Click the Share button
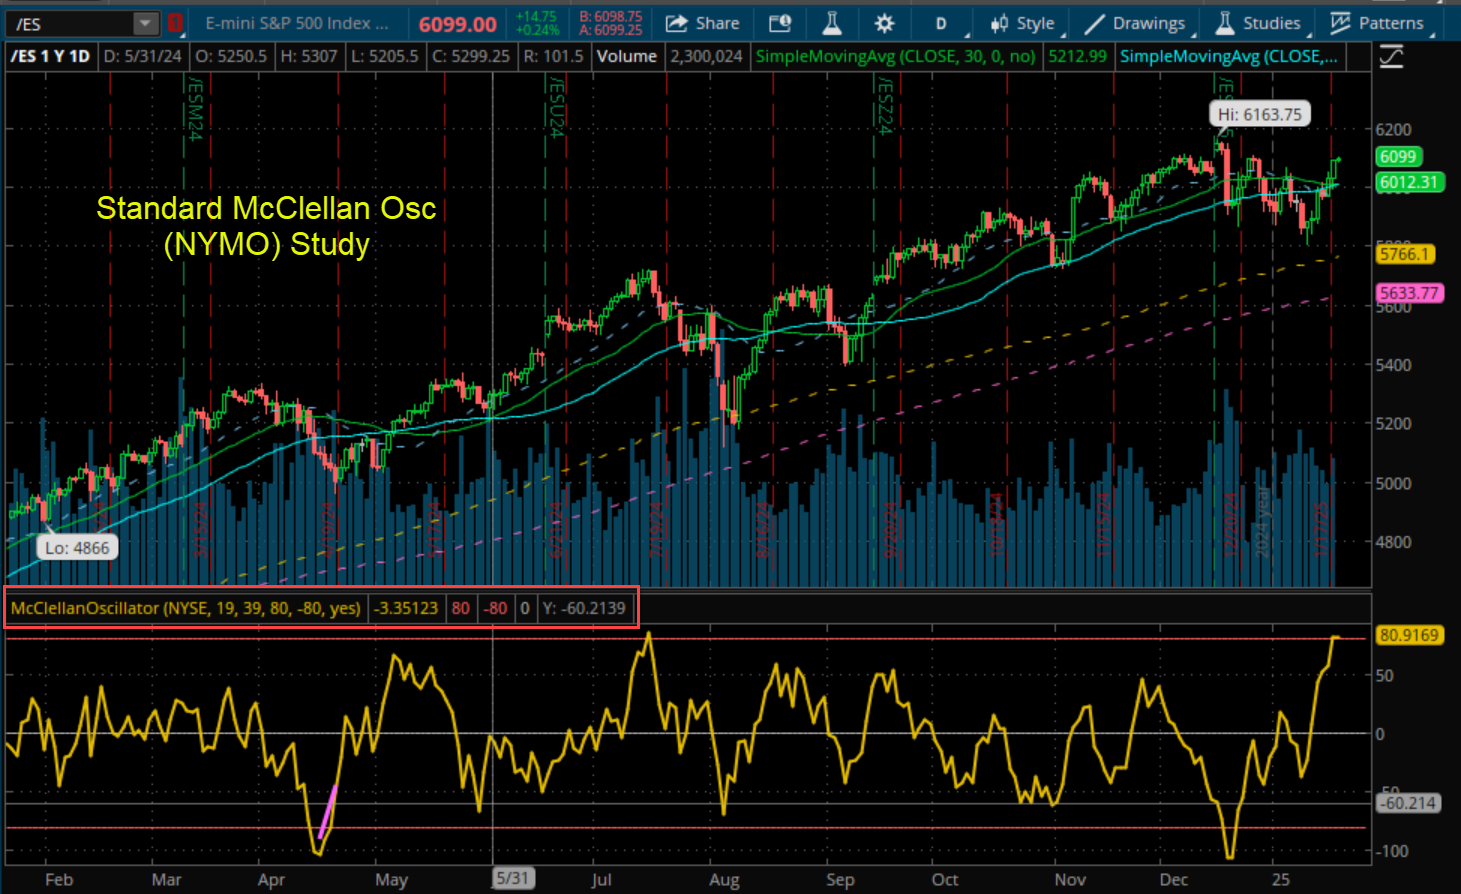Viewport: 1461px width, 894px height. 702,23
